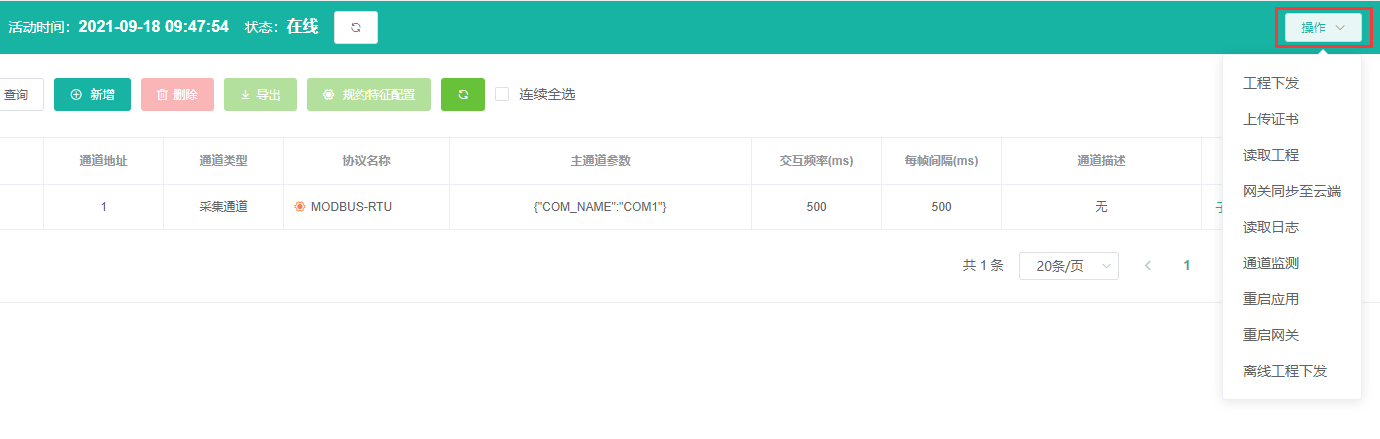Viewport: 1380px width, 439px height.
Task: Choose 读取日志 from the menu
Action: click(x=1270, y=227)
